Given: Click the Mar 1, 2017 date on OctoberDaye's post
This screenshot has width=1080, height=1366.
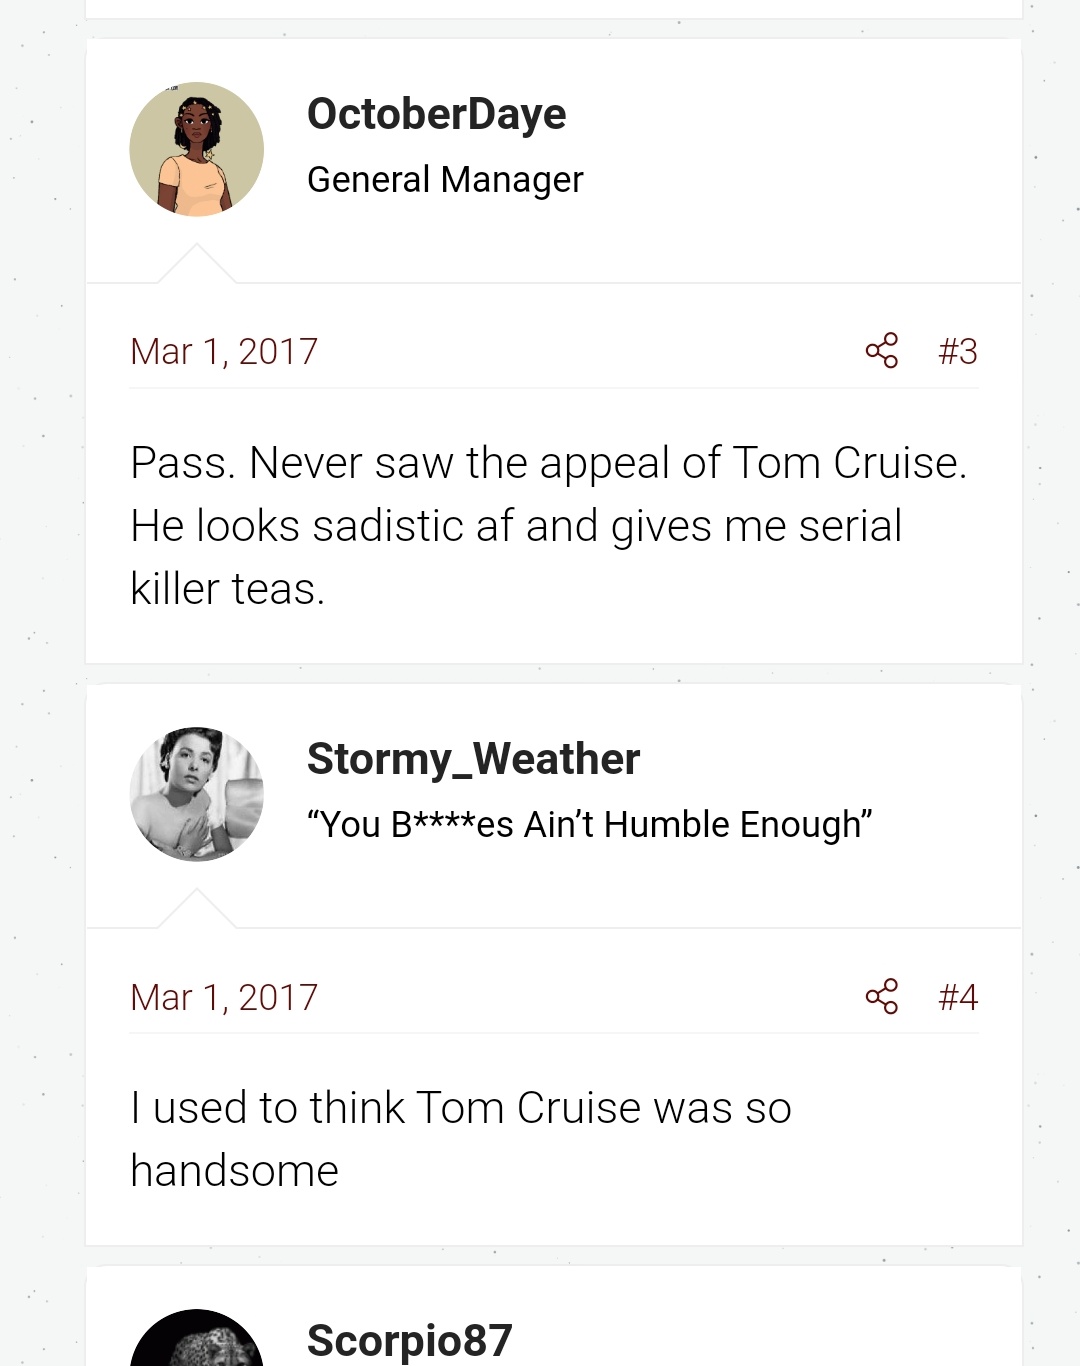Looking at the screenshot, I should (224, 352).
